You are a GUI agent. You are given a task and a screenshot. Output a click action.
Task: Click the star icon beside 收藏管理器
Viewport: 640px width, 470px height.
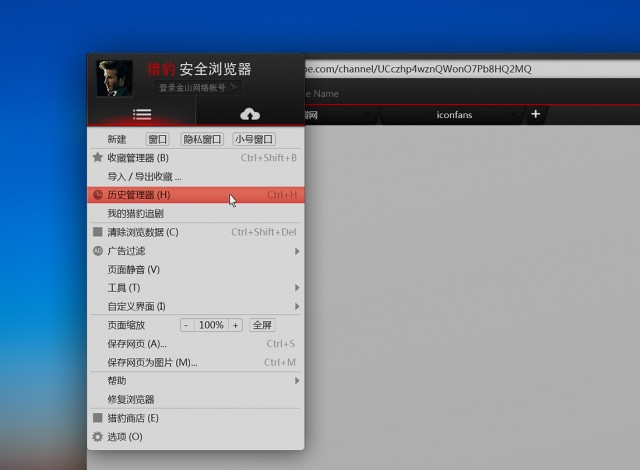click(98, 157)
